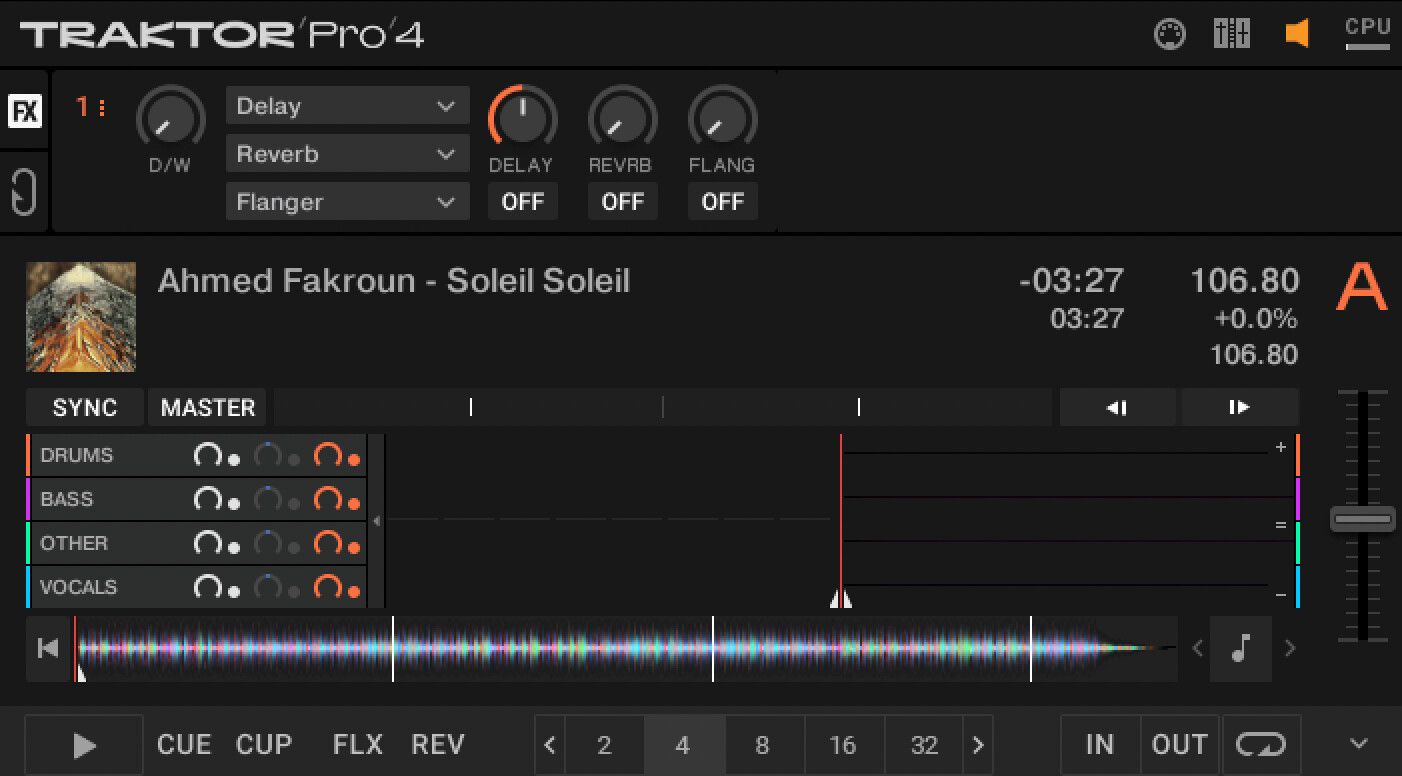
Task: Switch to the FX panel tab
Action: pyautogui.click(x=24, y=111)
